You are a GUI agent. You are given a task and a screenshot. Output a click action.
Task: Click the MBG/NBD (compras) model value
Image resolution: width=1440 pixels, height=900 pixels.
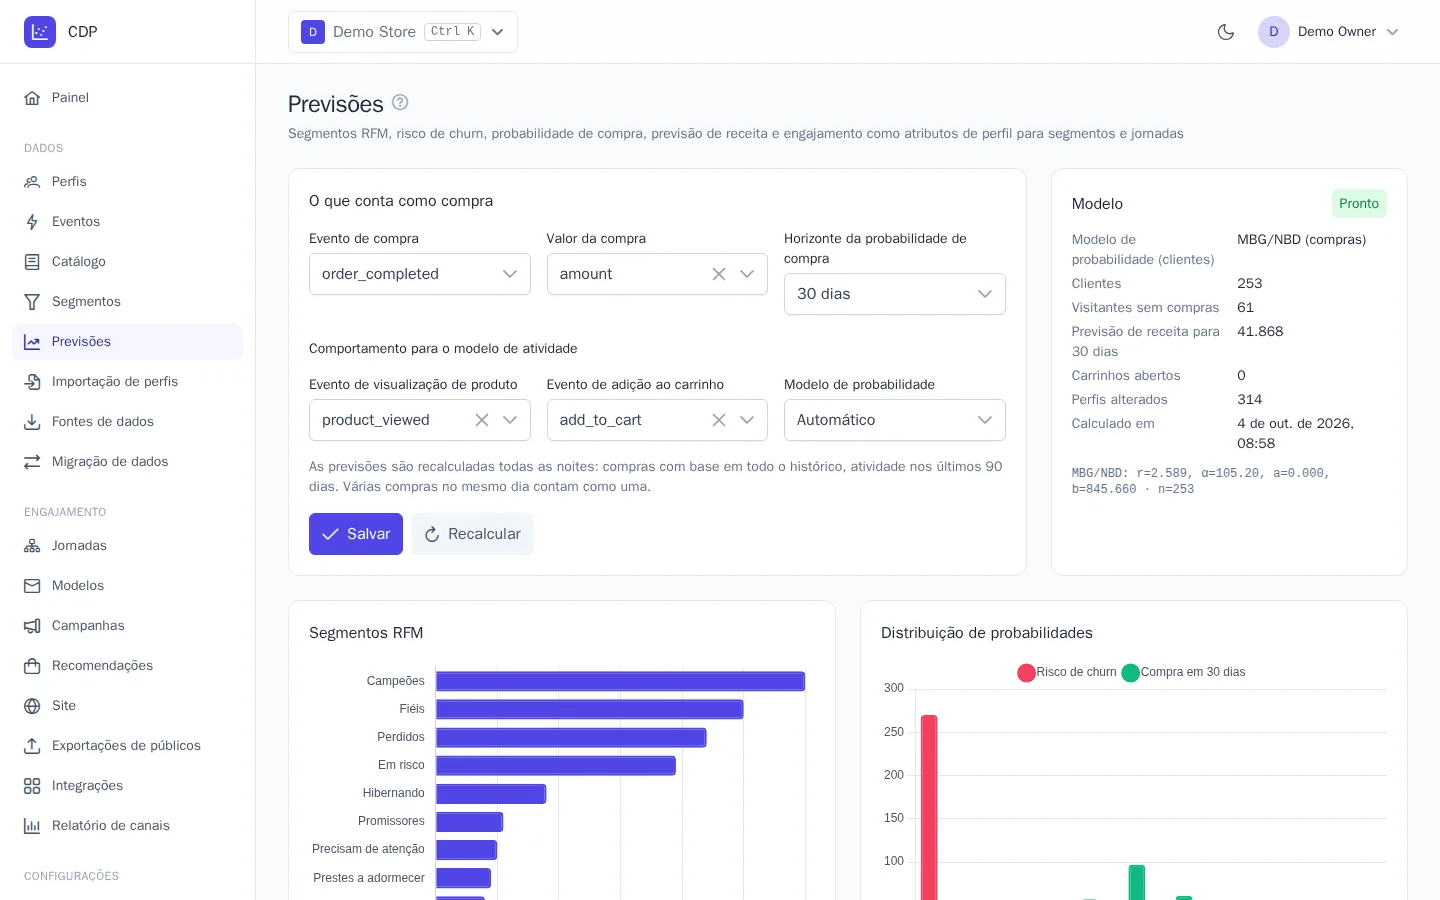tap(1301, 240)
